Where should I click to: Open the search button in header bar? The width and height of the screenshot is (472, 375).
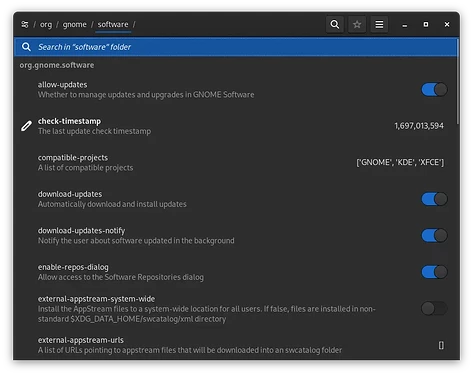coord(335,24)
